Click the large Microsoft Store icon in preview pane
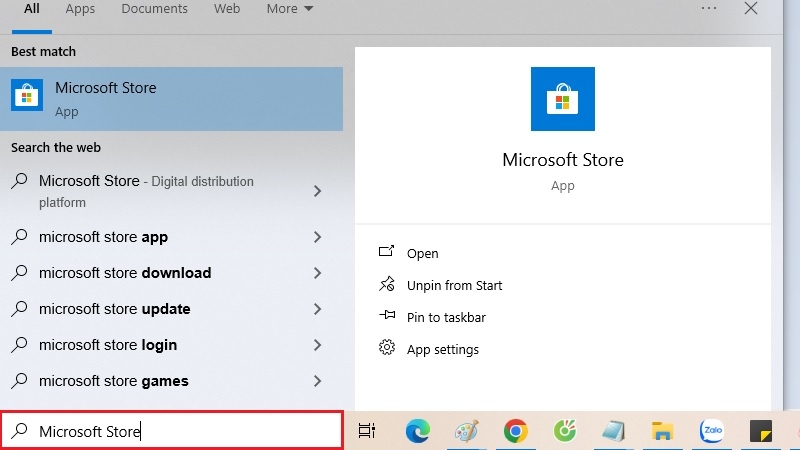Image resolution: width=800 pixels, height=450 pixels. (x=563, y=99)
